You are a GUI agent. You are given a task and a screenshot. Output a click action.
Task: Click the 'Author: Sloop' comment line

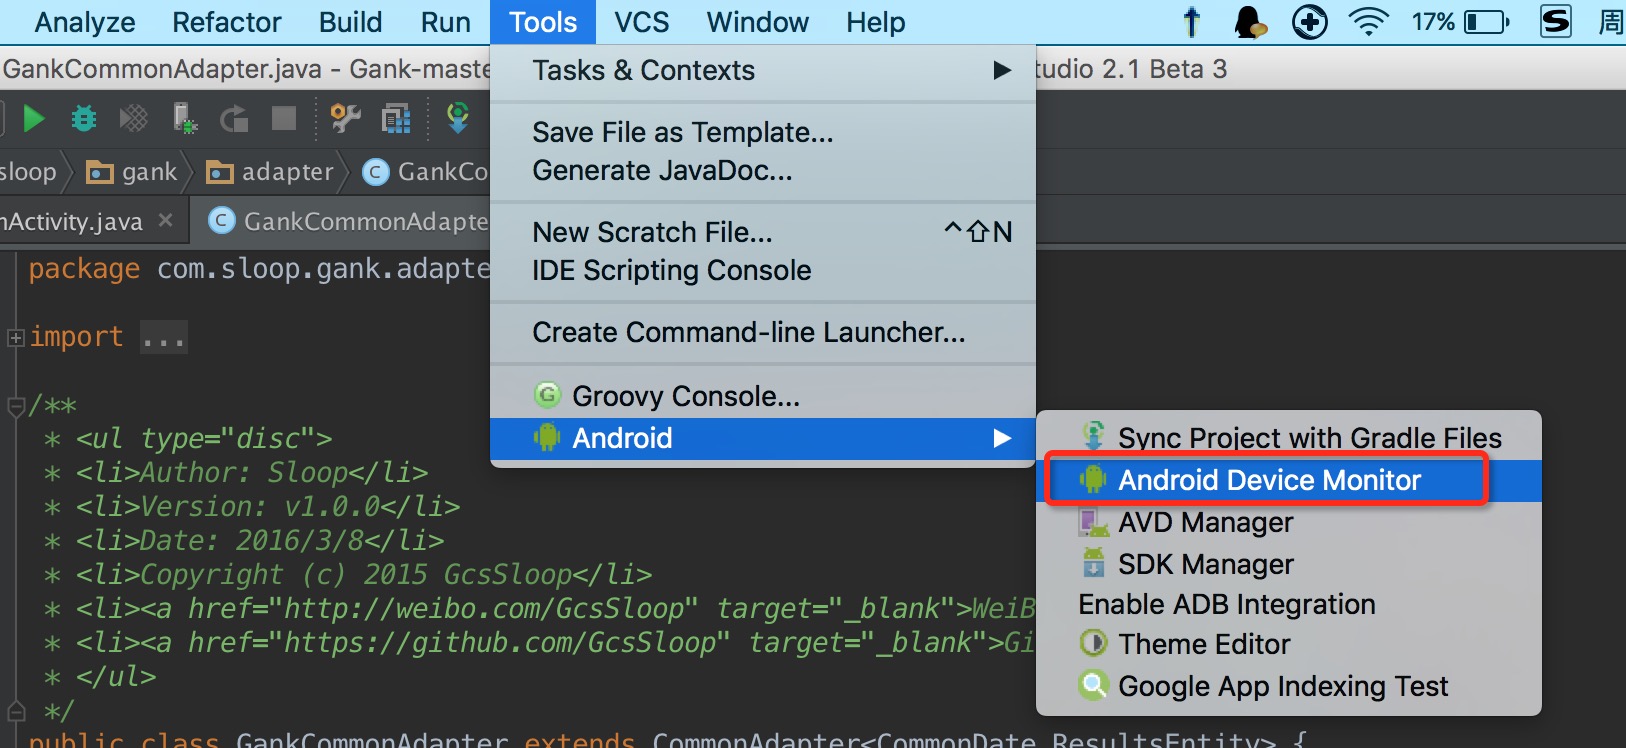coord(236,472)
